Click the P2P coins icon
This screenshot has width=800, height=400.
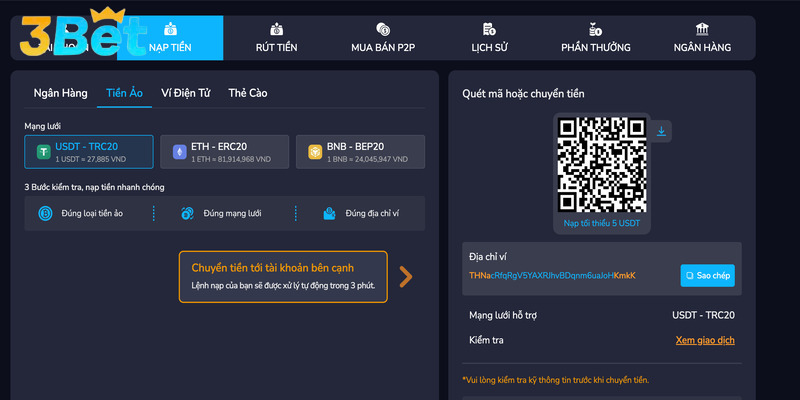coord(383,29)
